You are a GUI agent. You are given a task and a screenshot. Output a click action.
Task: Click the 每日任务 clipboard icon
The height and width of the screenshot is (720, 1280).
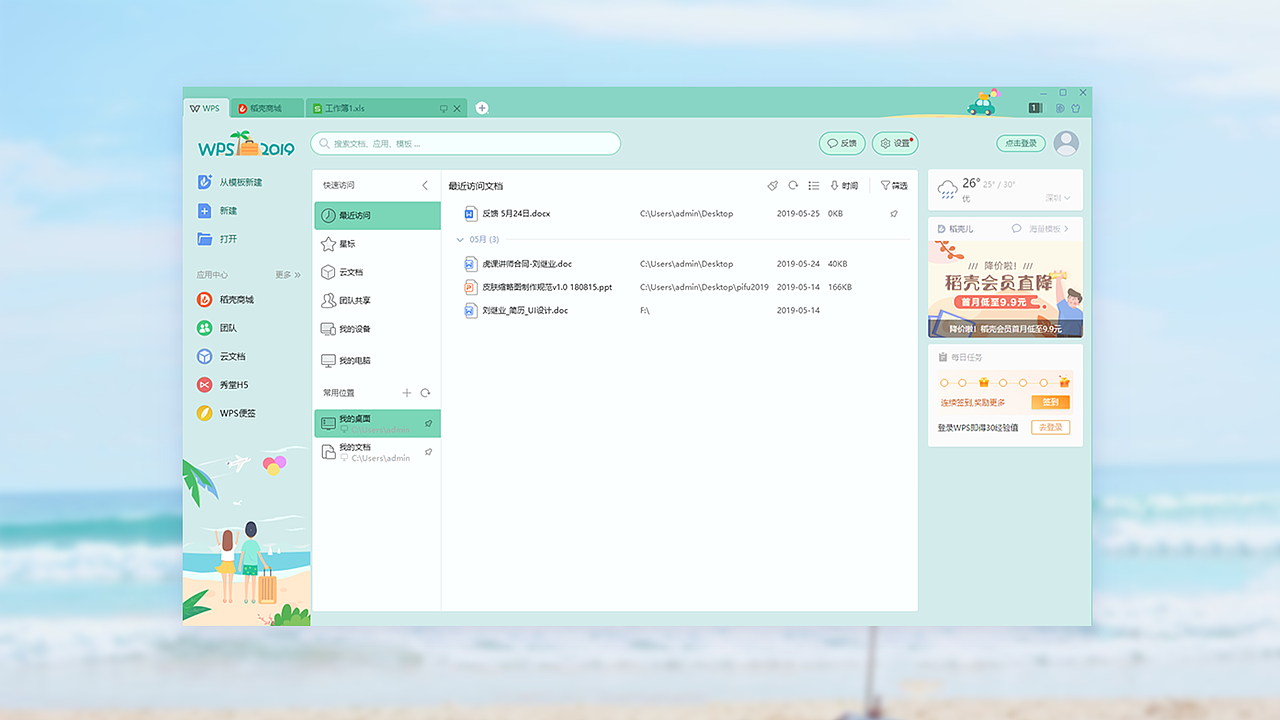pyautogui.click(x=942, y=357)
